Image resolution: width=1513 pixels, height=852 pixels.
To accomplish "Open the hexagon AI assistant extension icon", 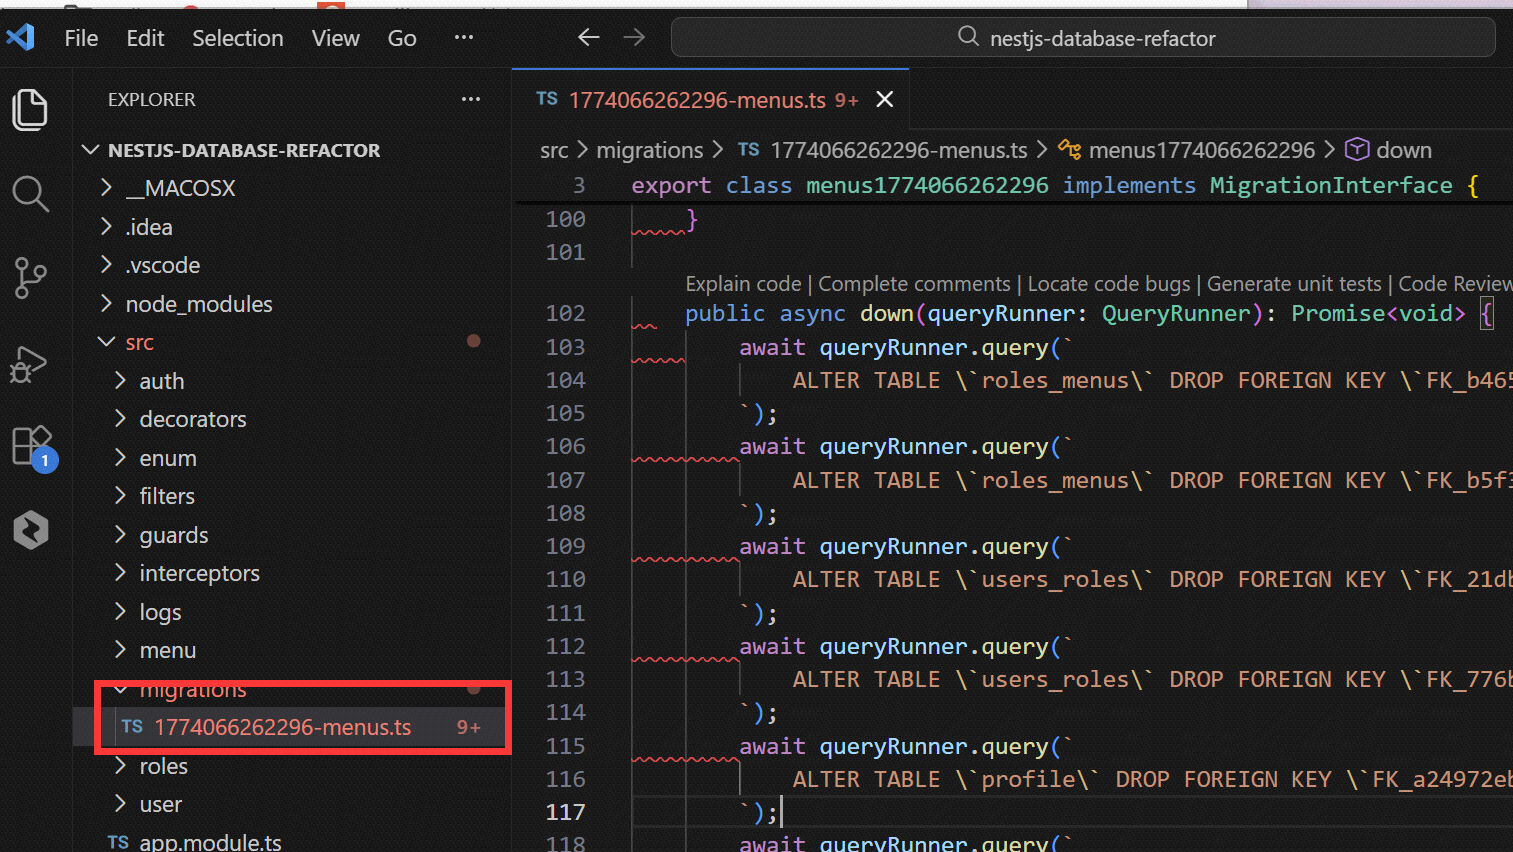I will [31, 530].
